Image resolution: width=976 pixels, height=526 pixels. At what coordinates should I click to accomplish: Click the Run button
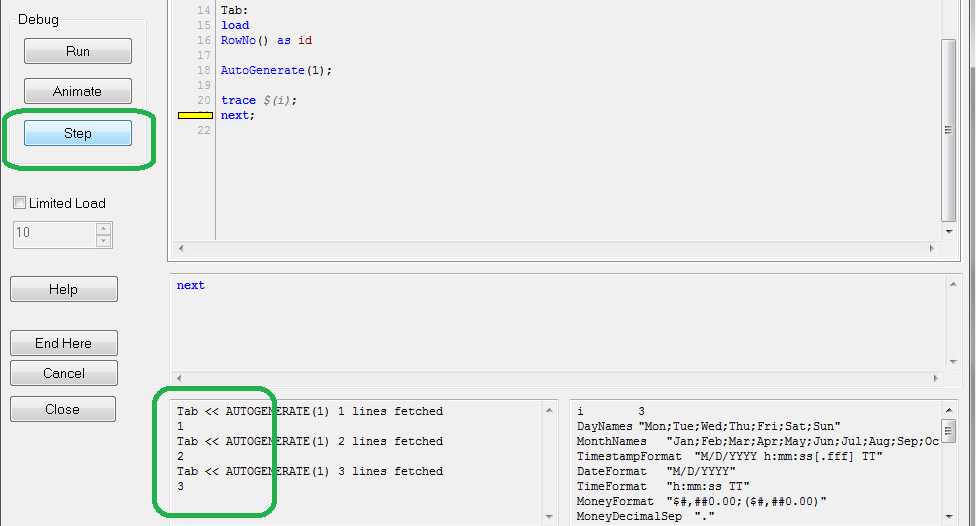point(78,51)
